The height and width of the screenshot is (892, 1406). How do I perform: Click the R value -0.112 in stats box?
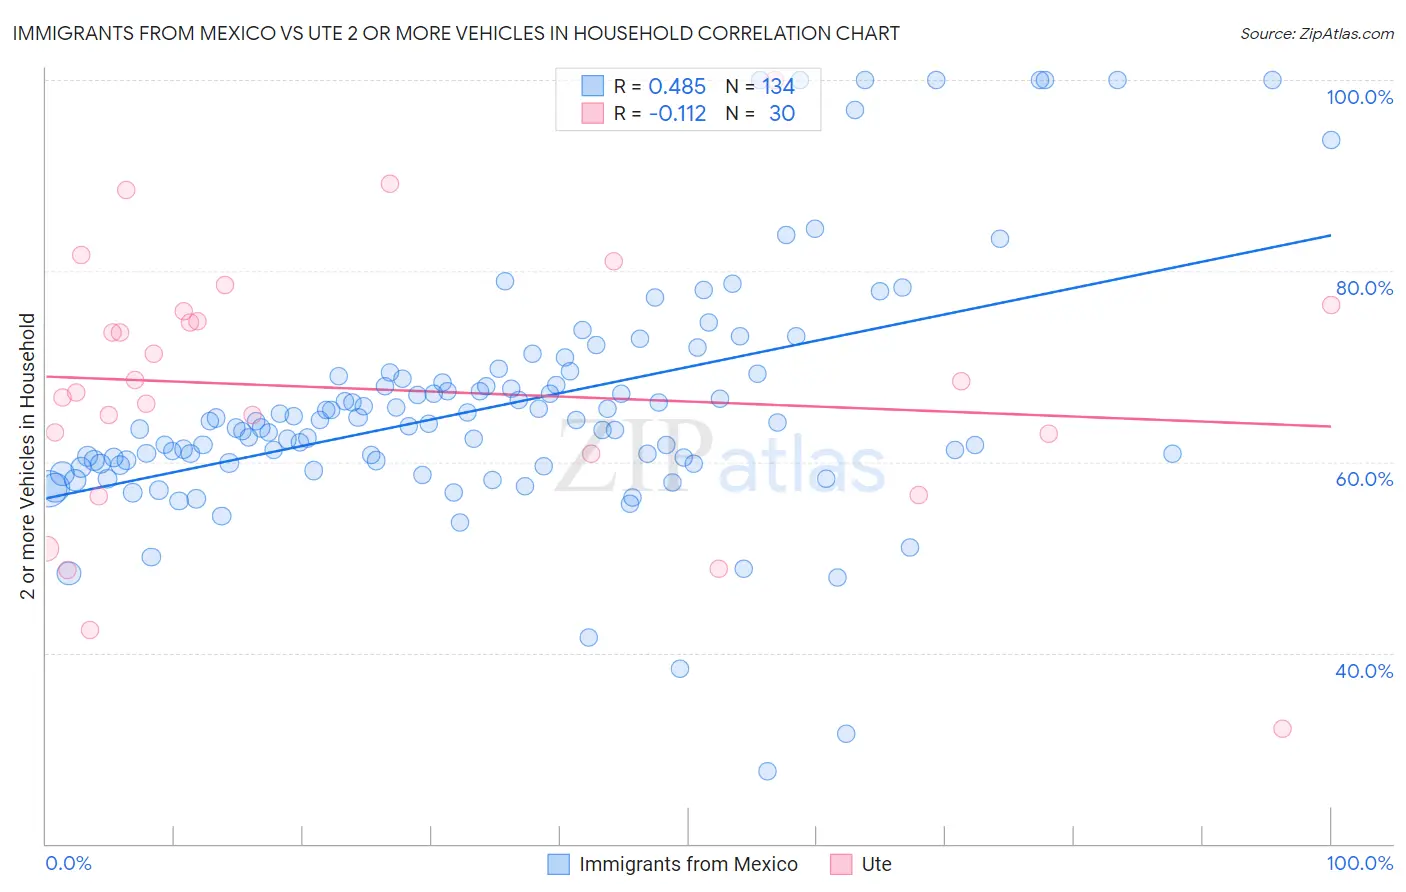(677, 113)
